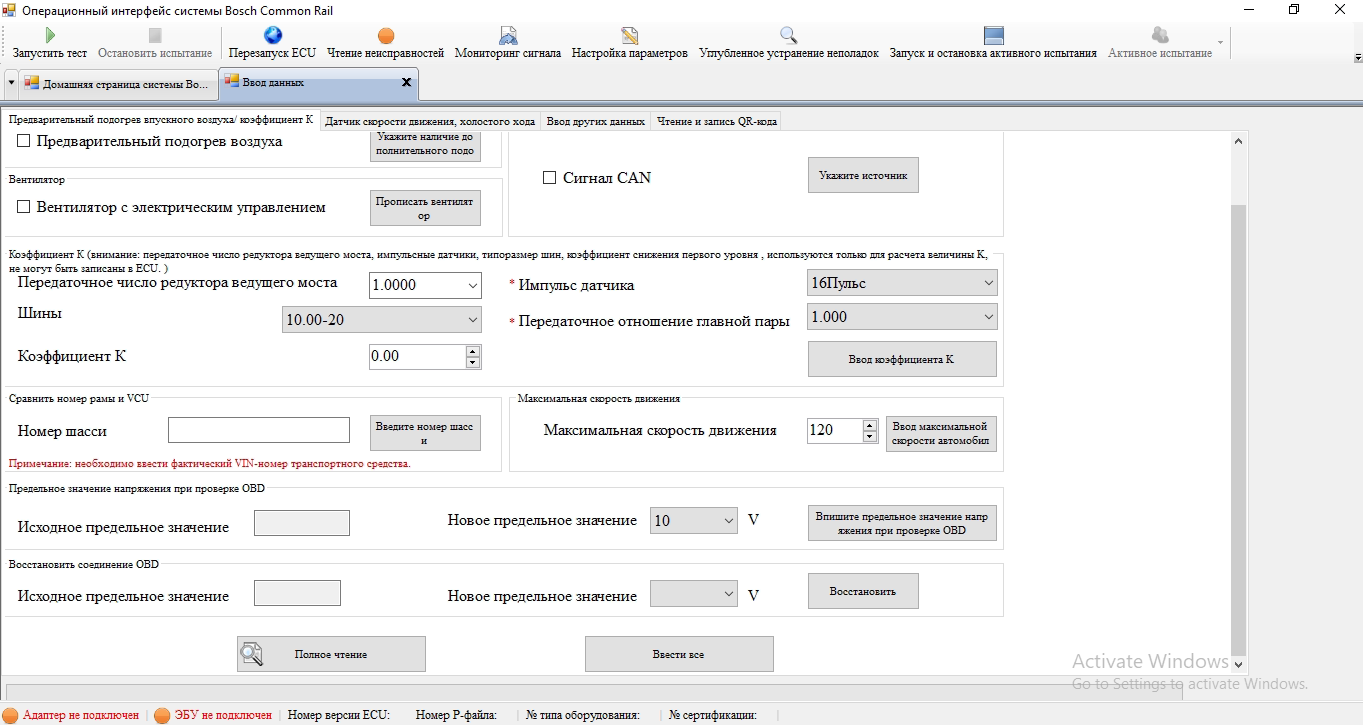1363x725 pixels.
Task: Open Настройка параметров parameter settings
Action: pos(630,43)
